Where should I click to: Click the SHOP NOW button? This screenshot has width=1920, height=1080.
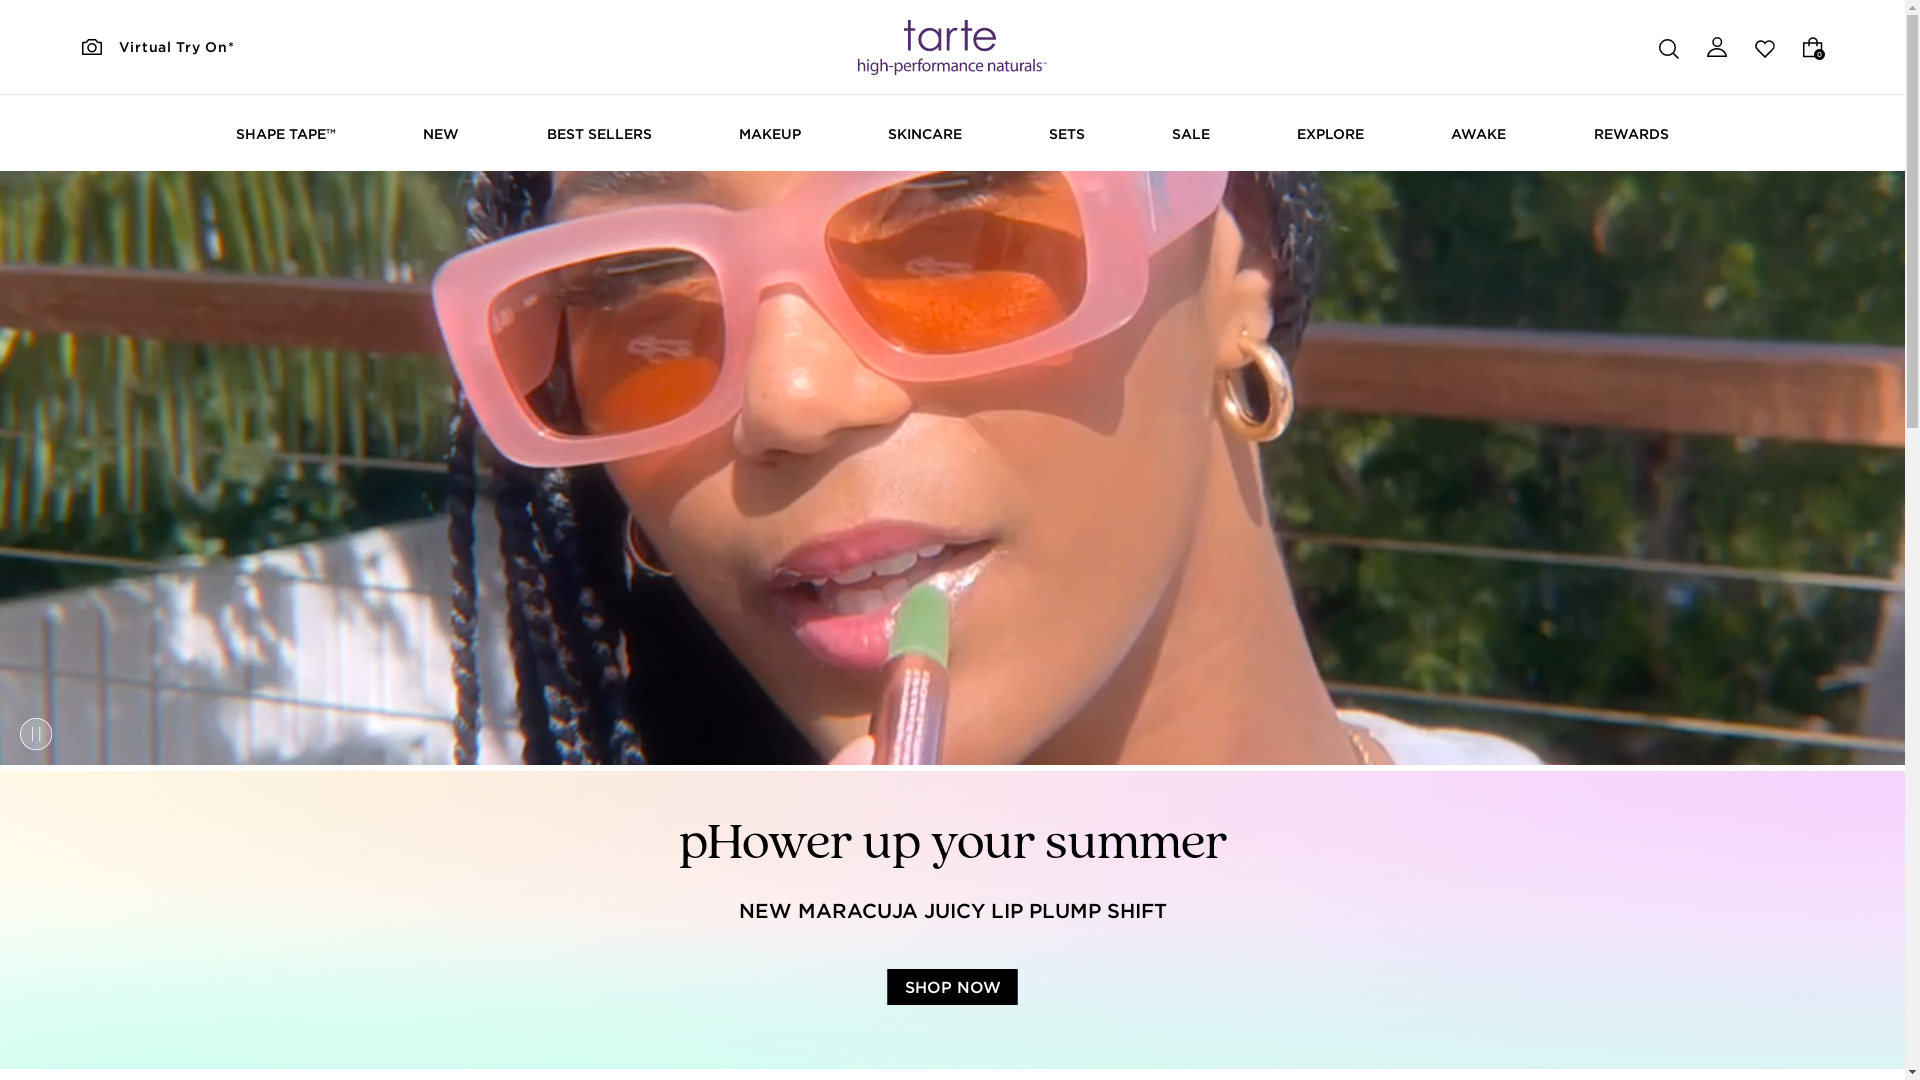tap(952, 987)
